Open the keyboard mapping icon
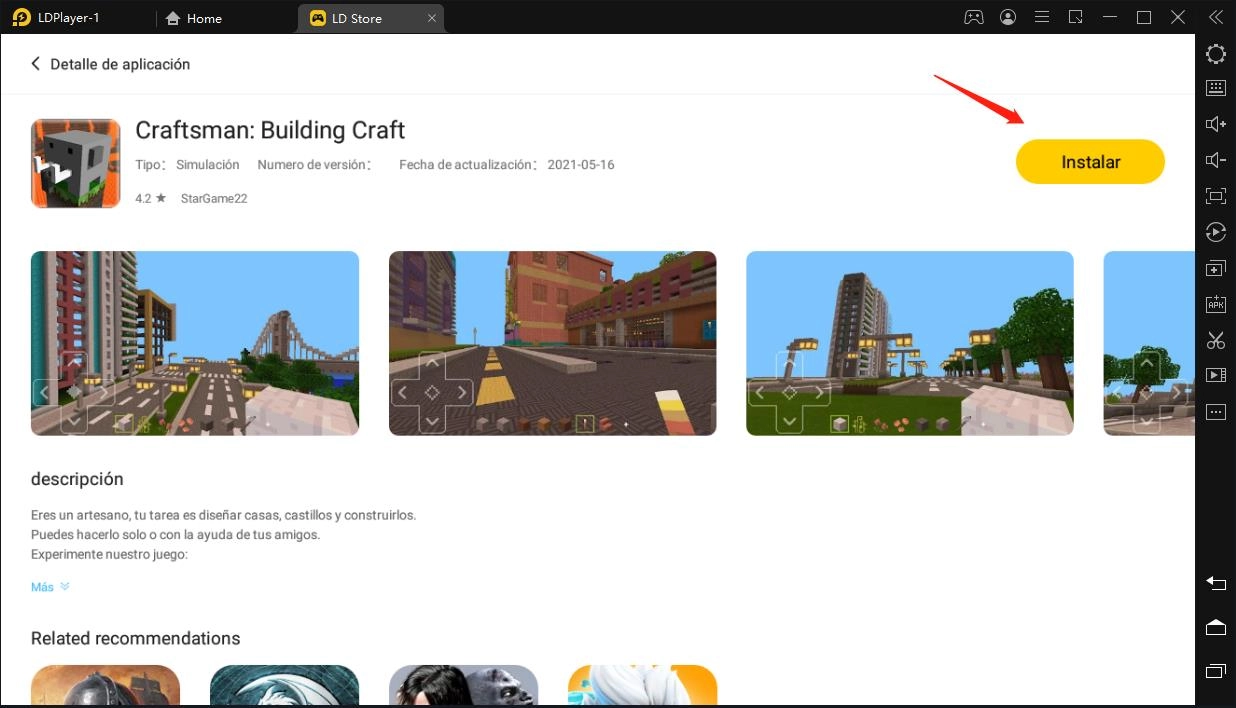This screenshot has width=1236, height=708. click(x=1216, y=88)
